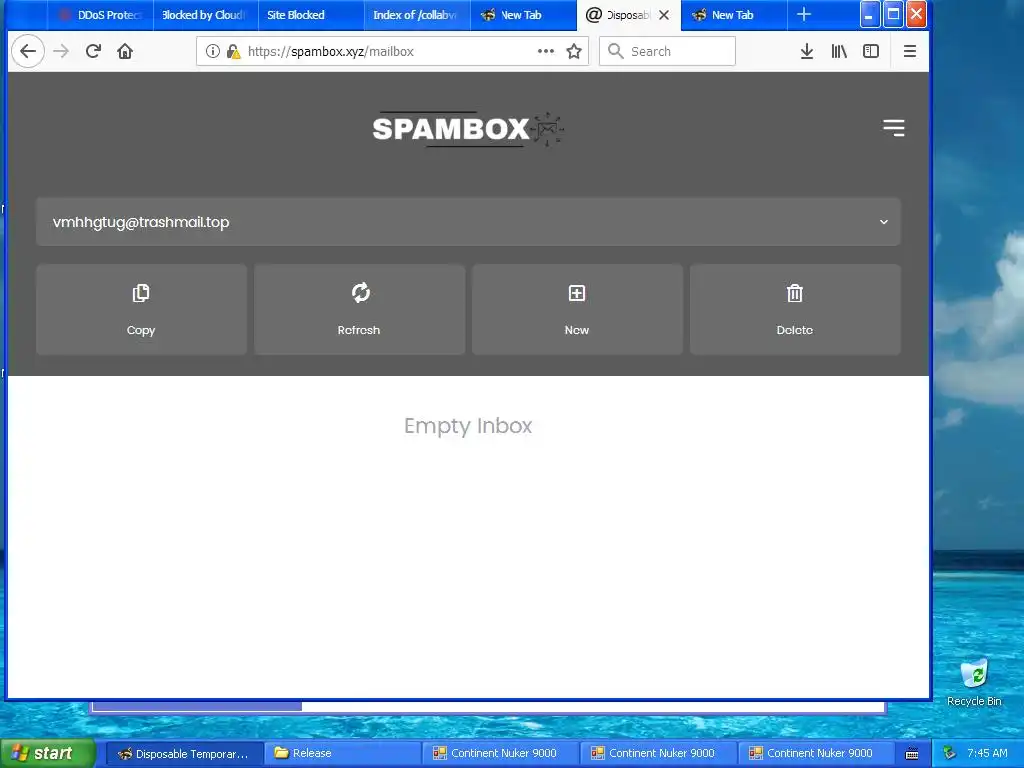This screenshot has height=768, width=1024.
Task: Open the downloads panel
Action: (x=807, y=51)
